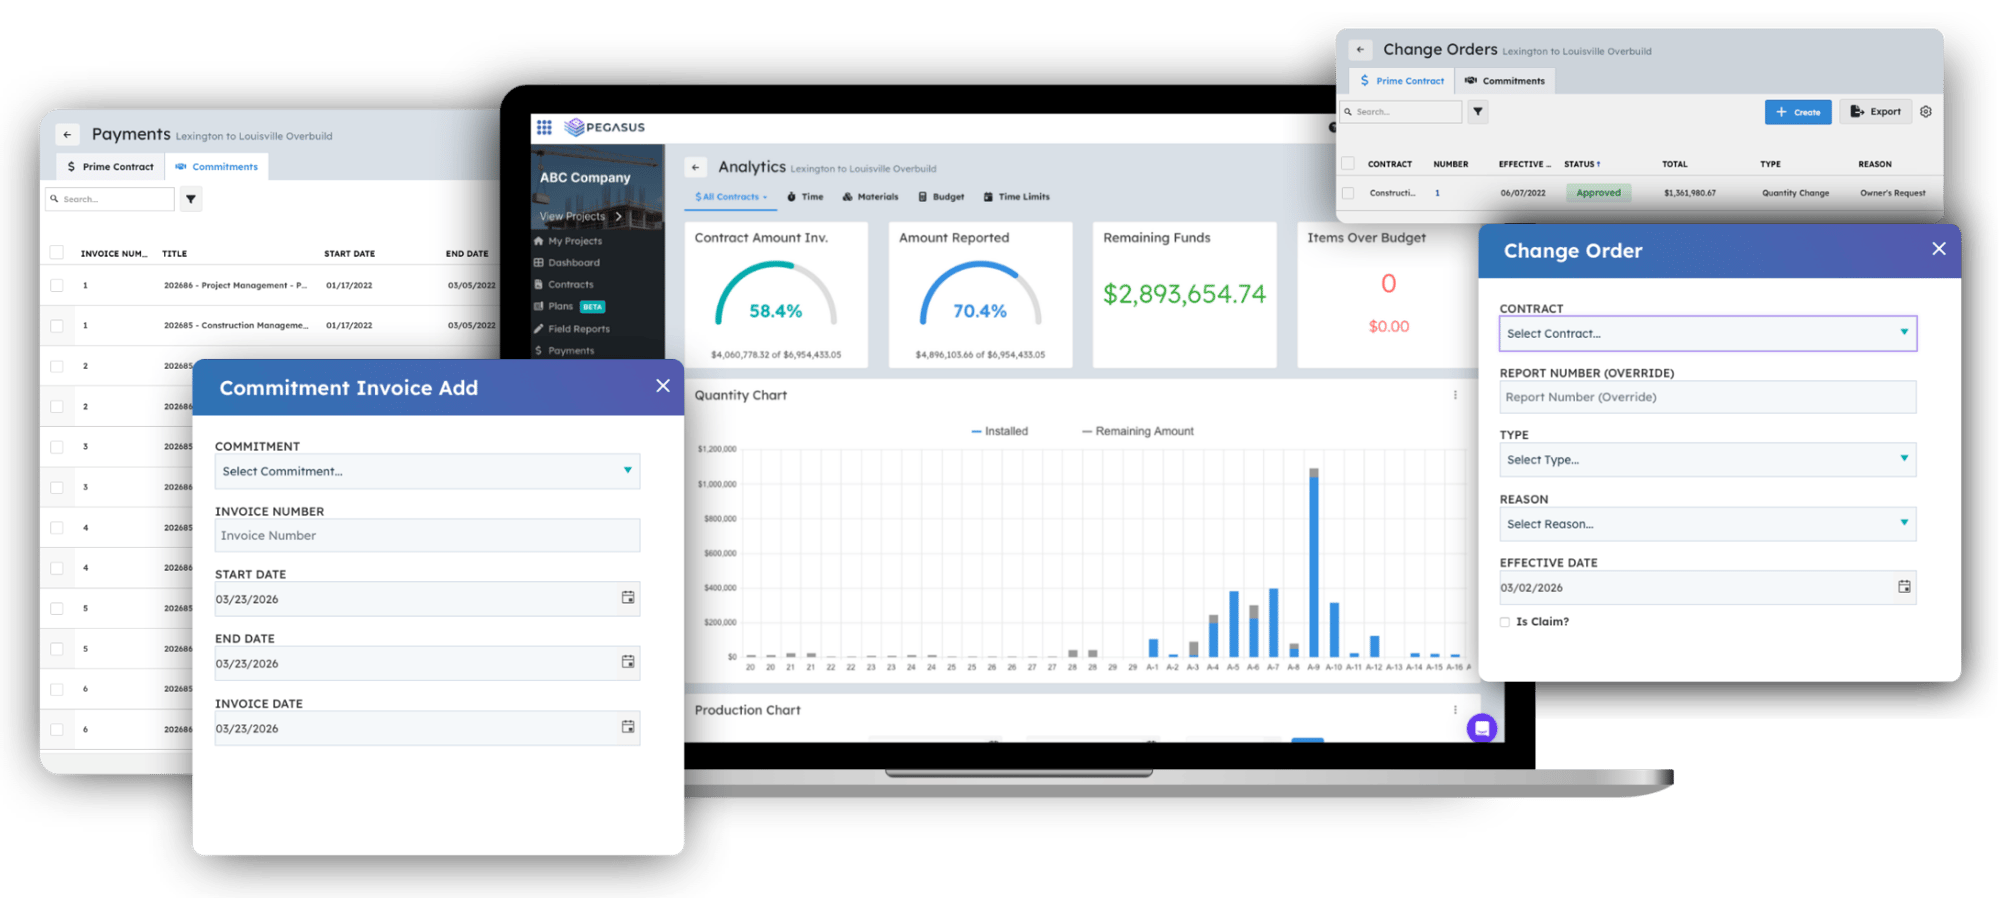Click the filter funnel icon in Payments
The width and height of the screenshot is (2000, 898).
(x=190, y=199)
